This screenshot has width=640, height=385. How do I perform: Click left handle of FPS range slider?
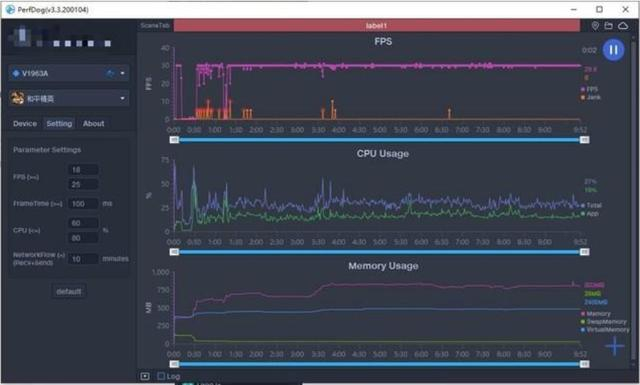(174, 140)
